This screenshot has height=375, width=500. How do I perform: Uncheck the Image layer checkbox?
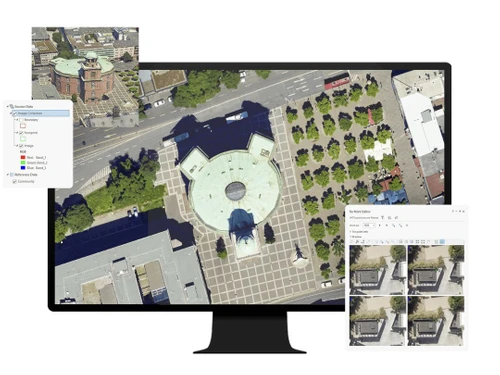(21, 146)
